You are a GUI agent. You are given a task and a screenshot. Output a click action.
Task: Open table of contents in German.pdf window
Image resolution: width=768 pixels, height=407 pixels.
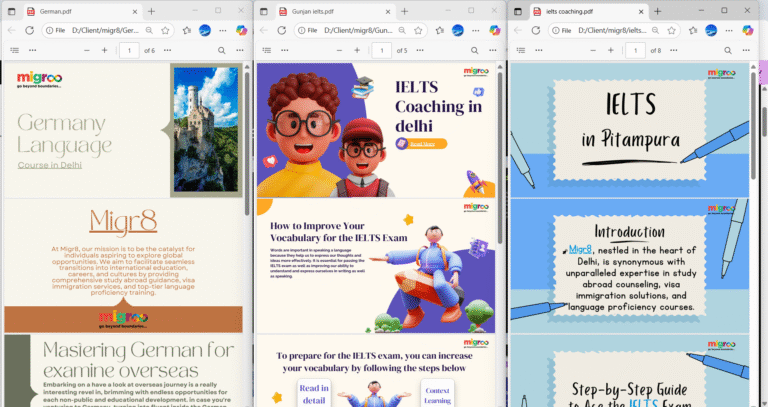pos(14,50)
